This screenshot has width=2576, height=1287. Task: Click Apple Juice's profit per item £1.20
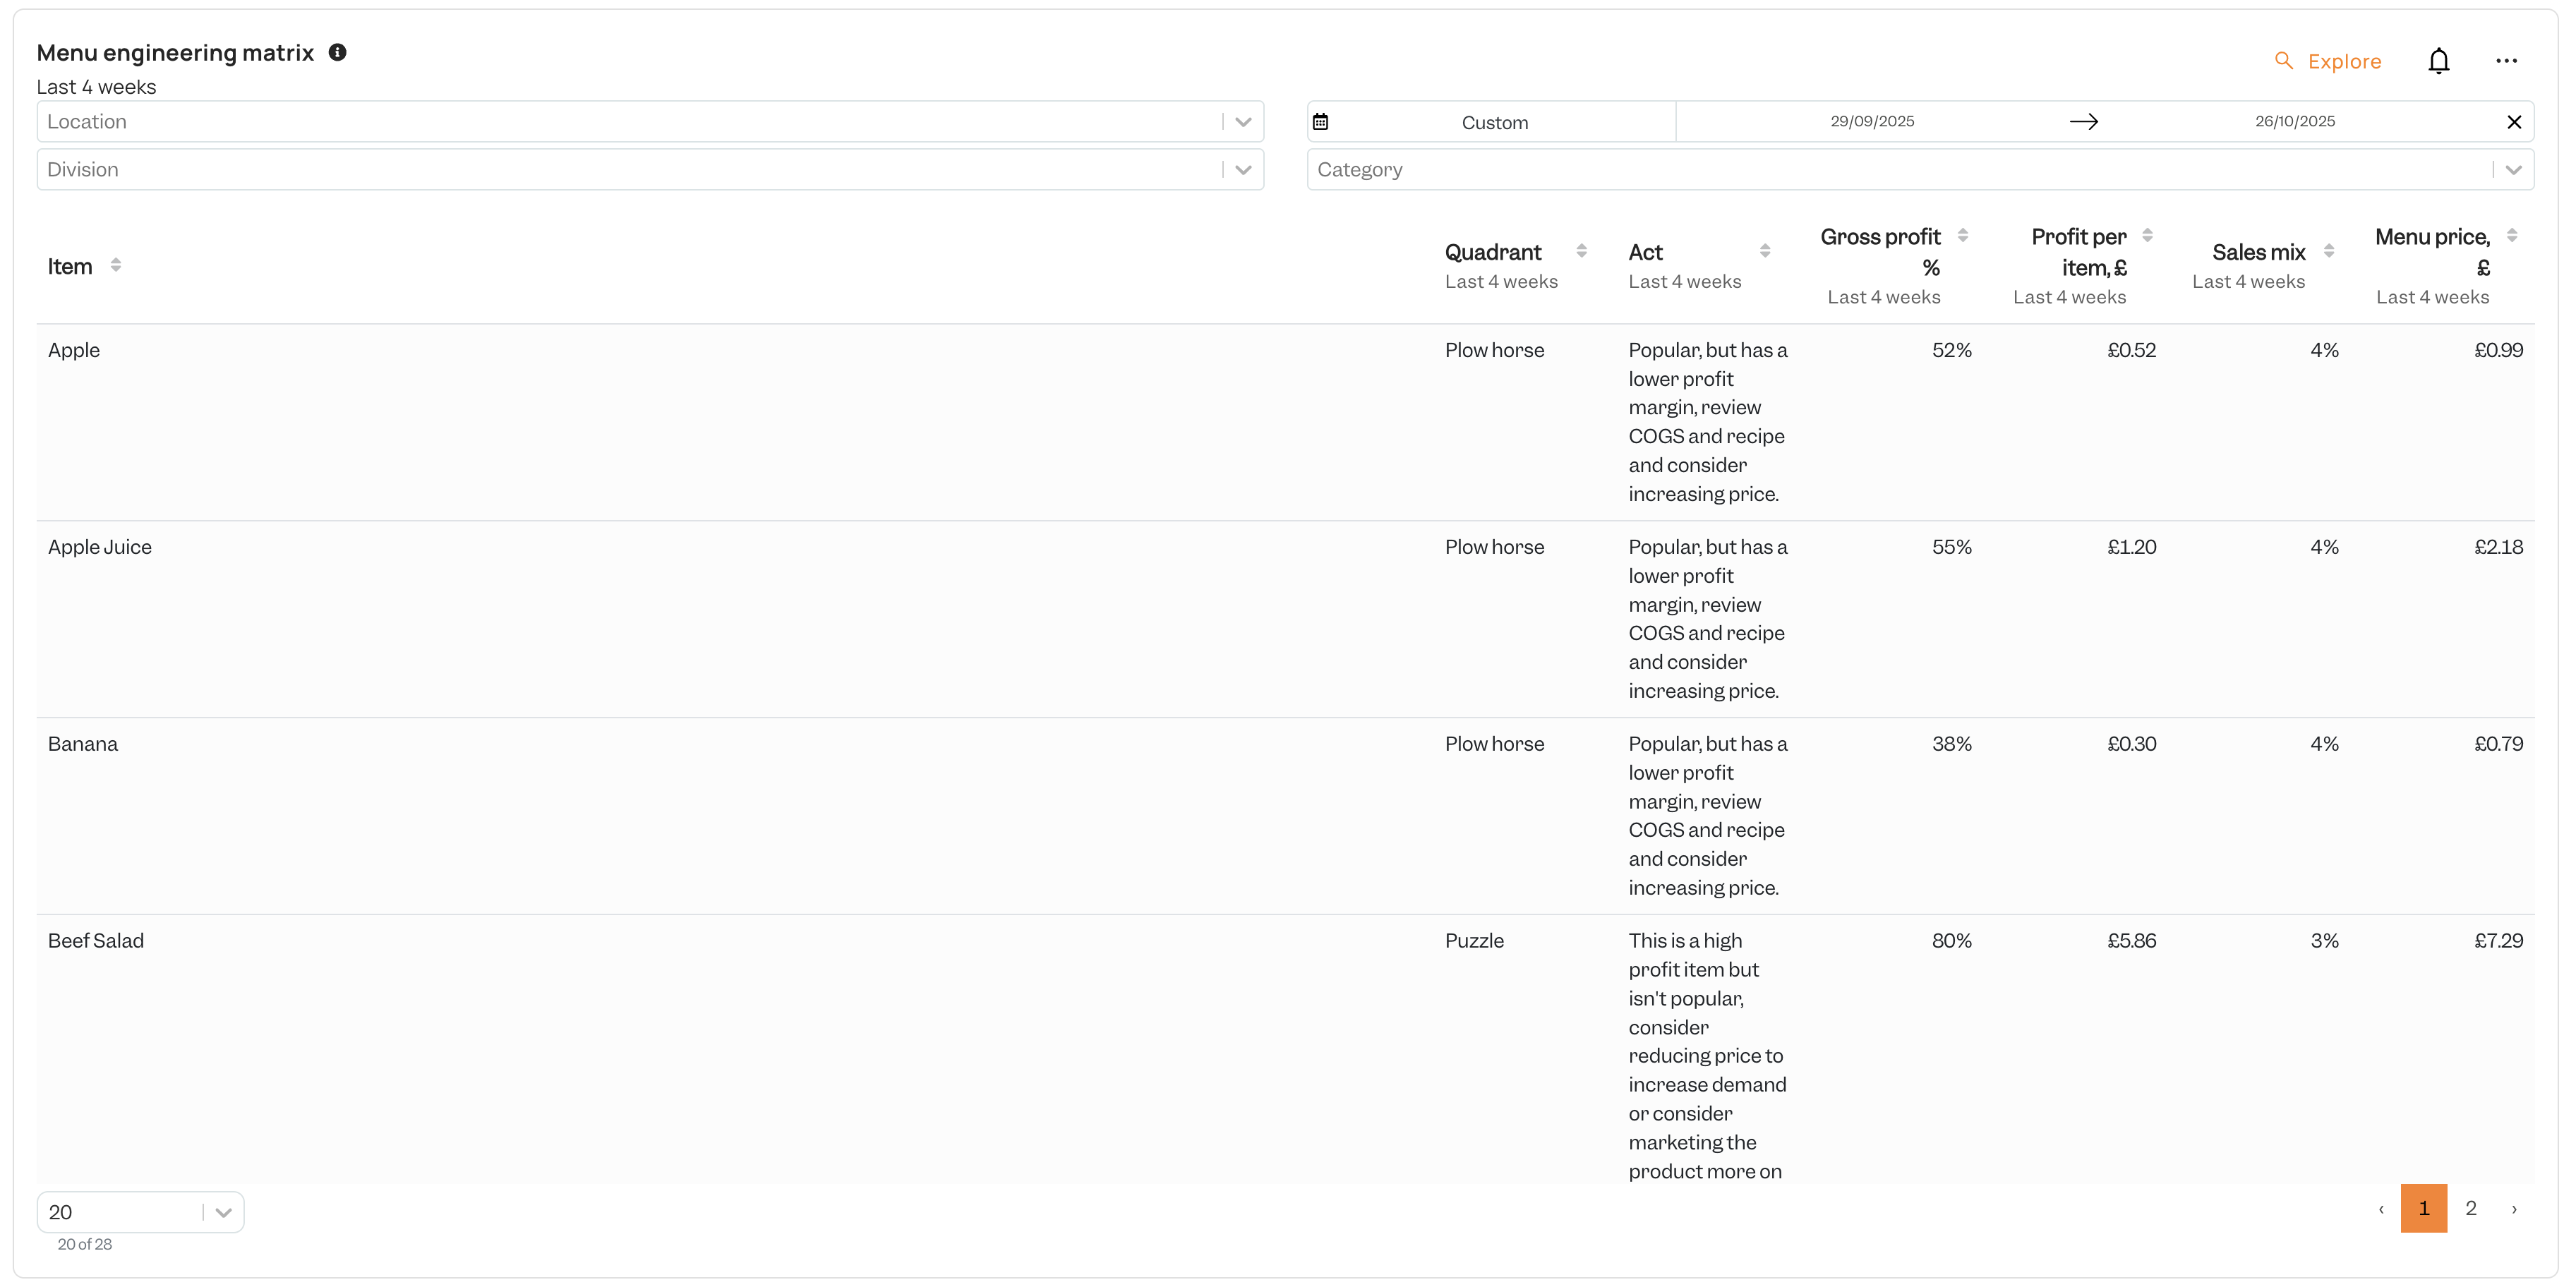[x=2131, y=547]
